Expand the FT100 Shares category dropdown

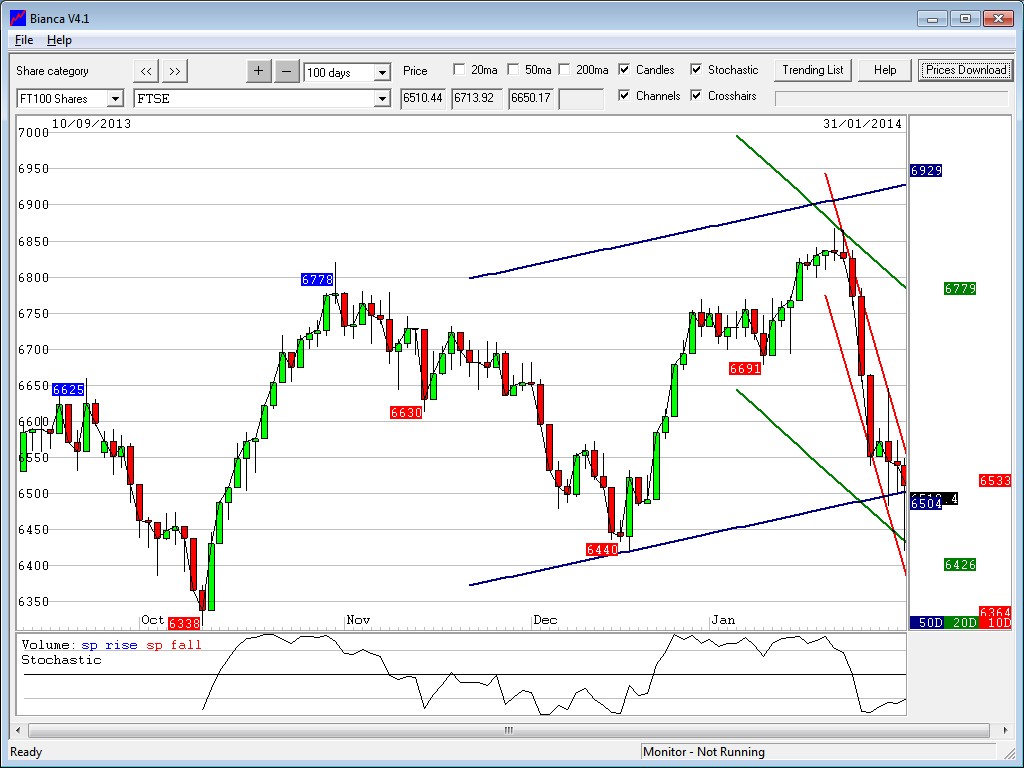point(114,99)
